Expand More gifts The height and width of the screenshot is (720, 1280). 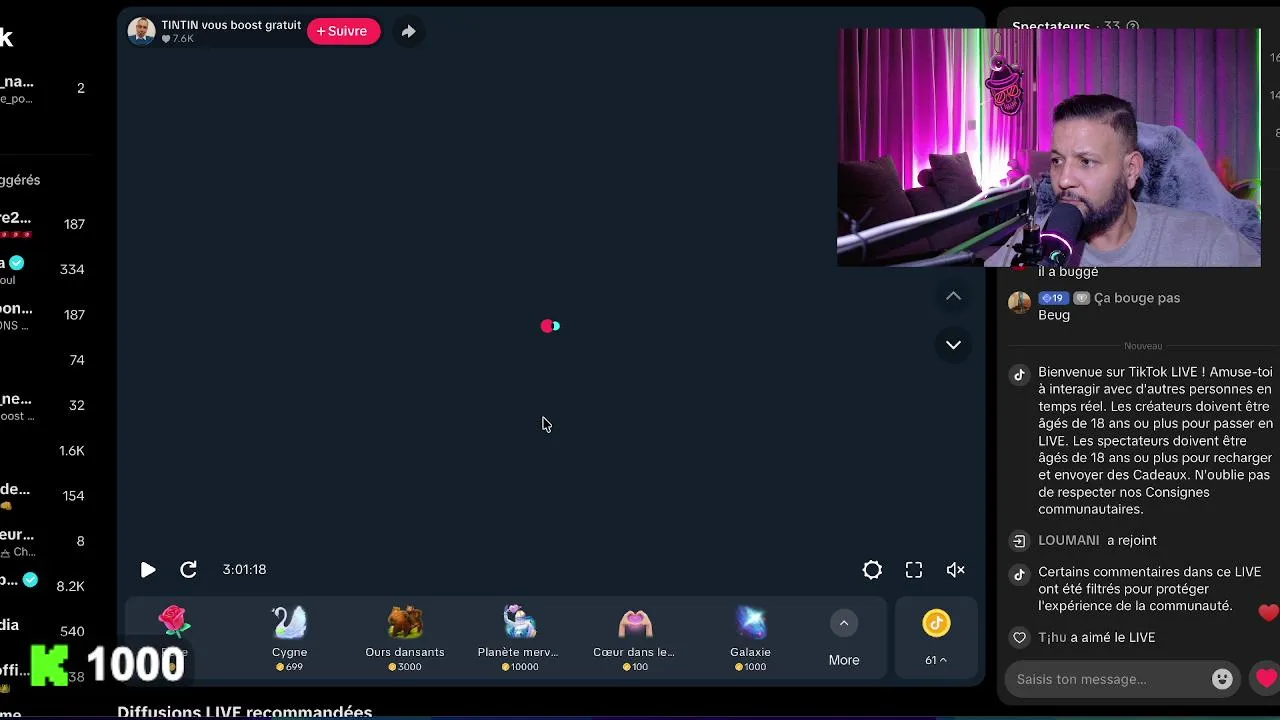(844, 638)
